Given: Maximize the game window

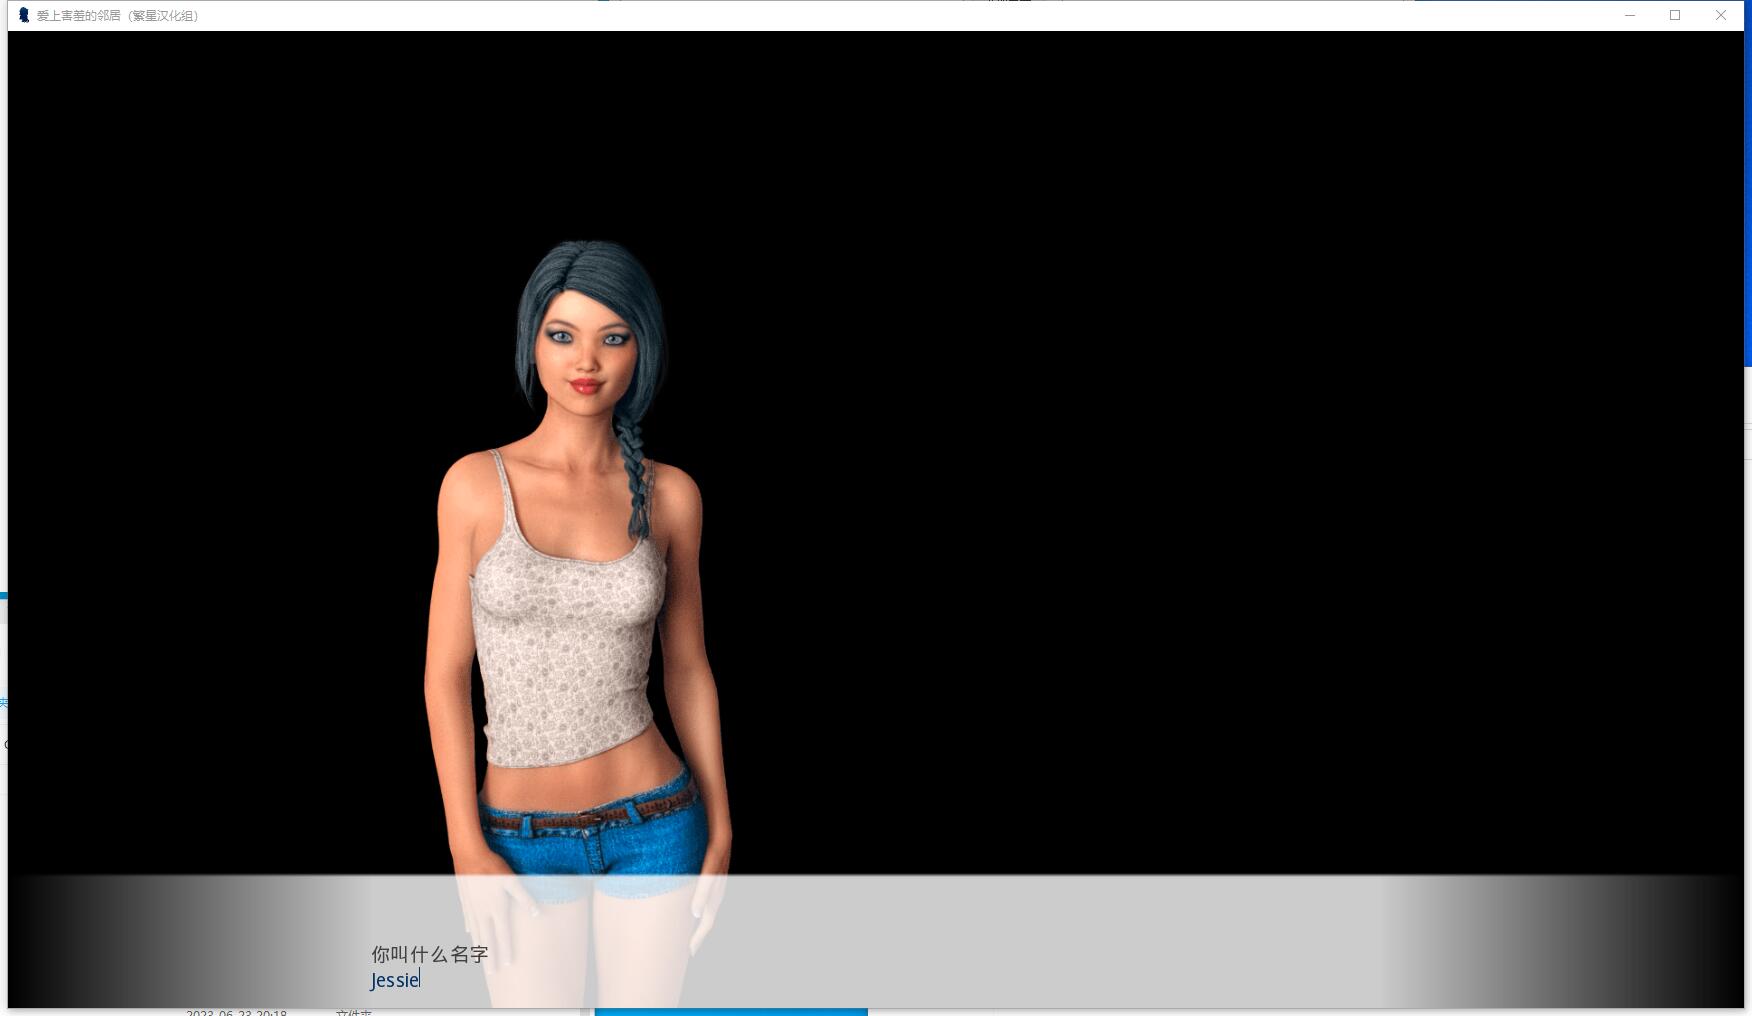Looking at the screenshot, I should 1675,15.
